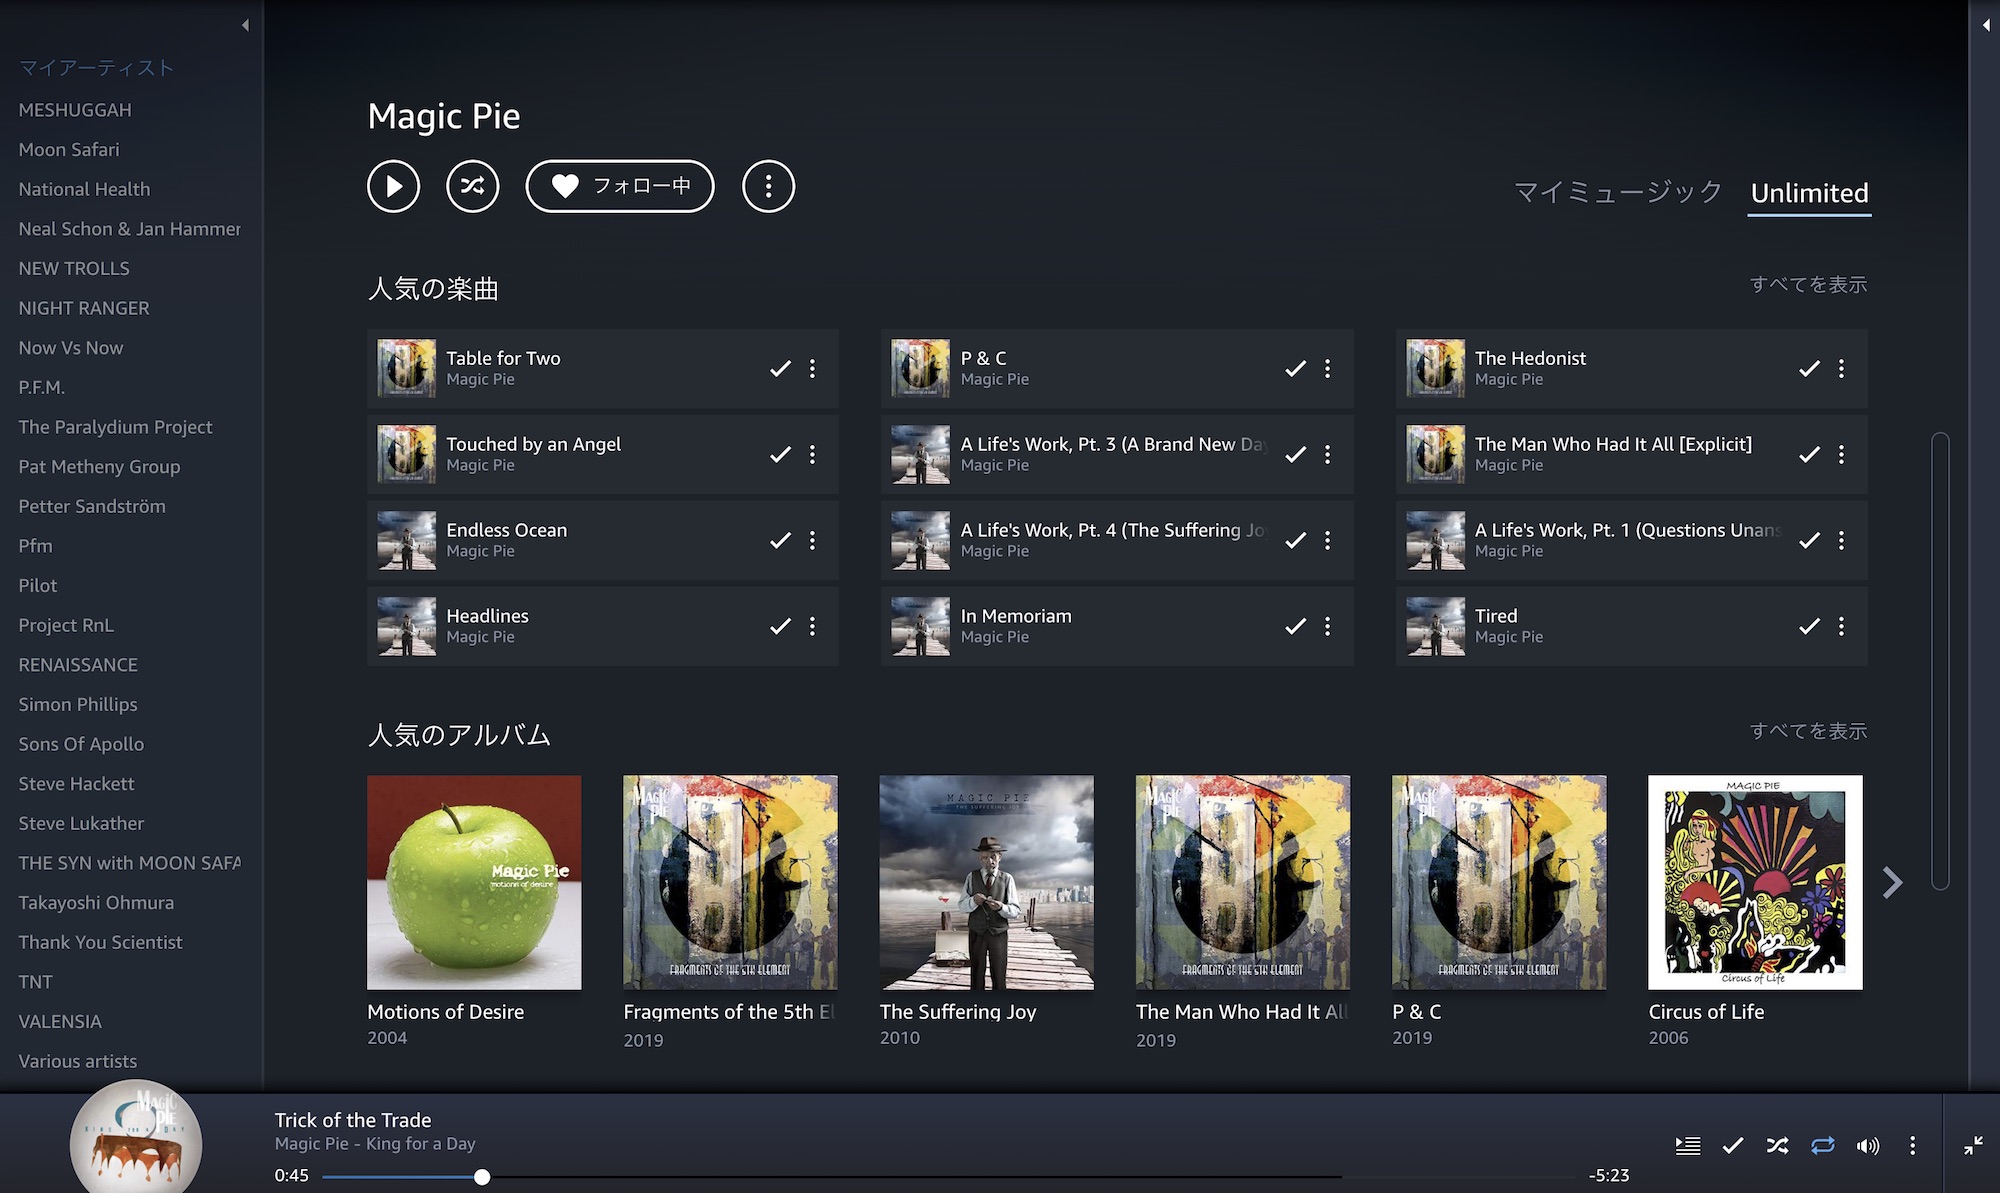This screenshot has height=1193, width=2000.
Task: Open the play queue icon
Action: pos(1688,1146)
